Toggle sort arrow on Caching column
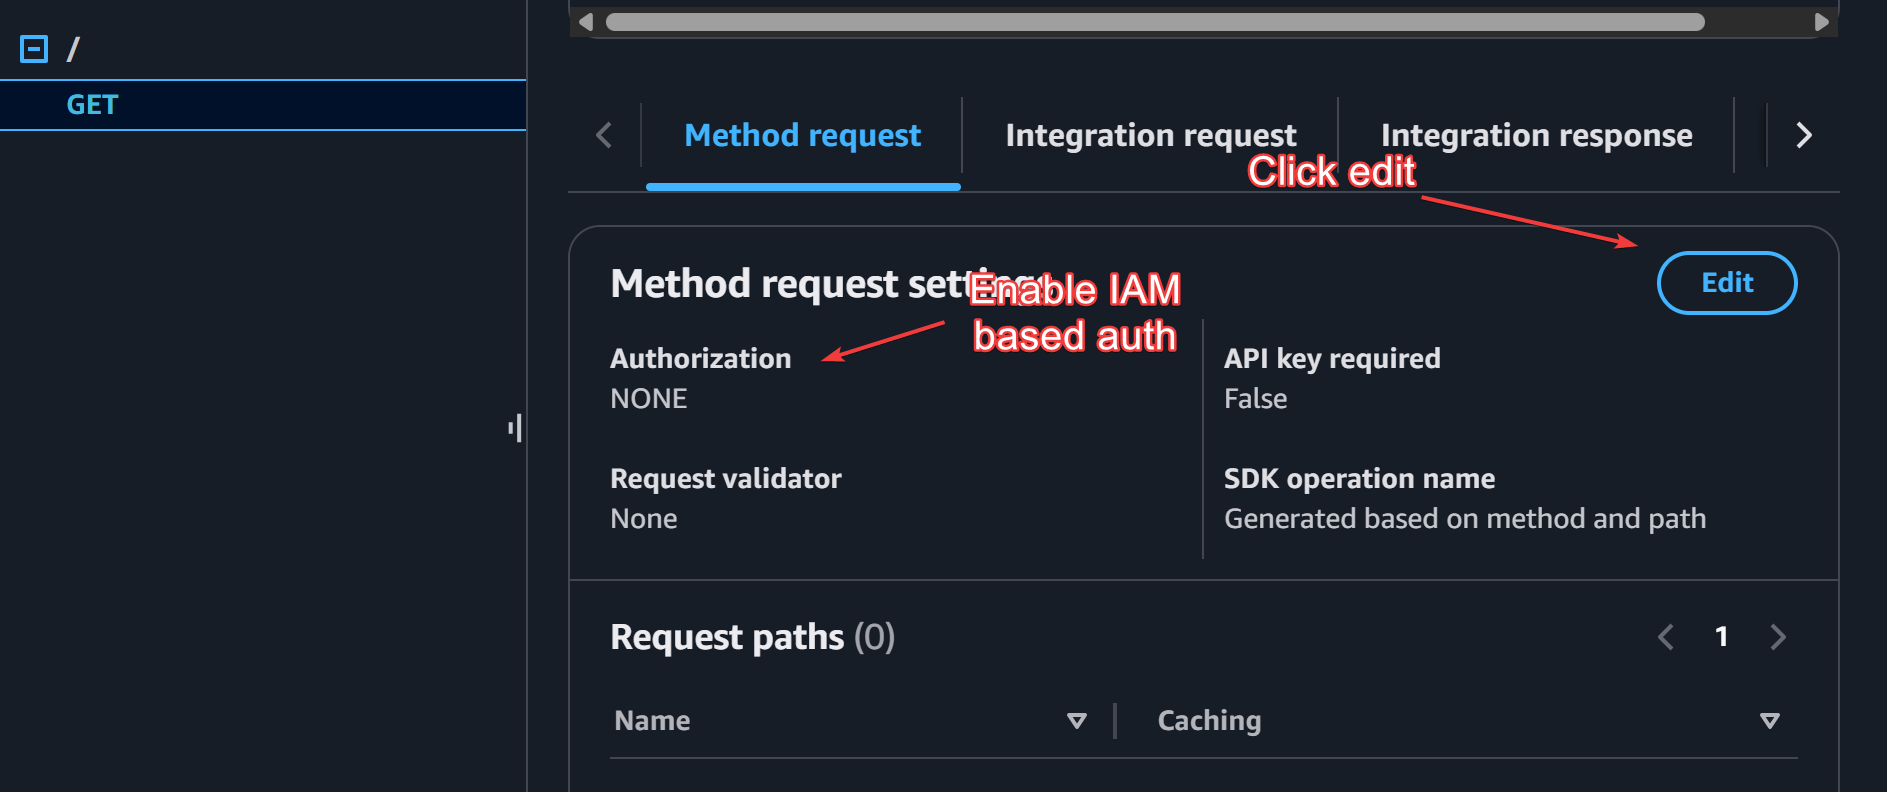The width and height of the screenshot is (1887, 792). click(1769, 721)
